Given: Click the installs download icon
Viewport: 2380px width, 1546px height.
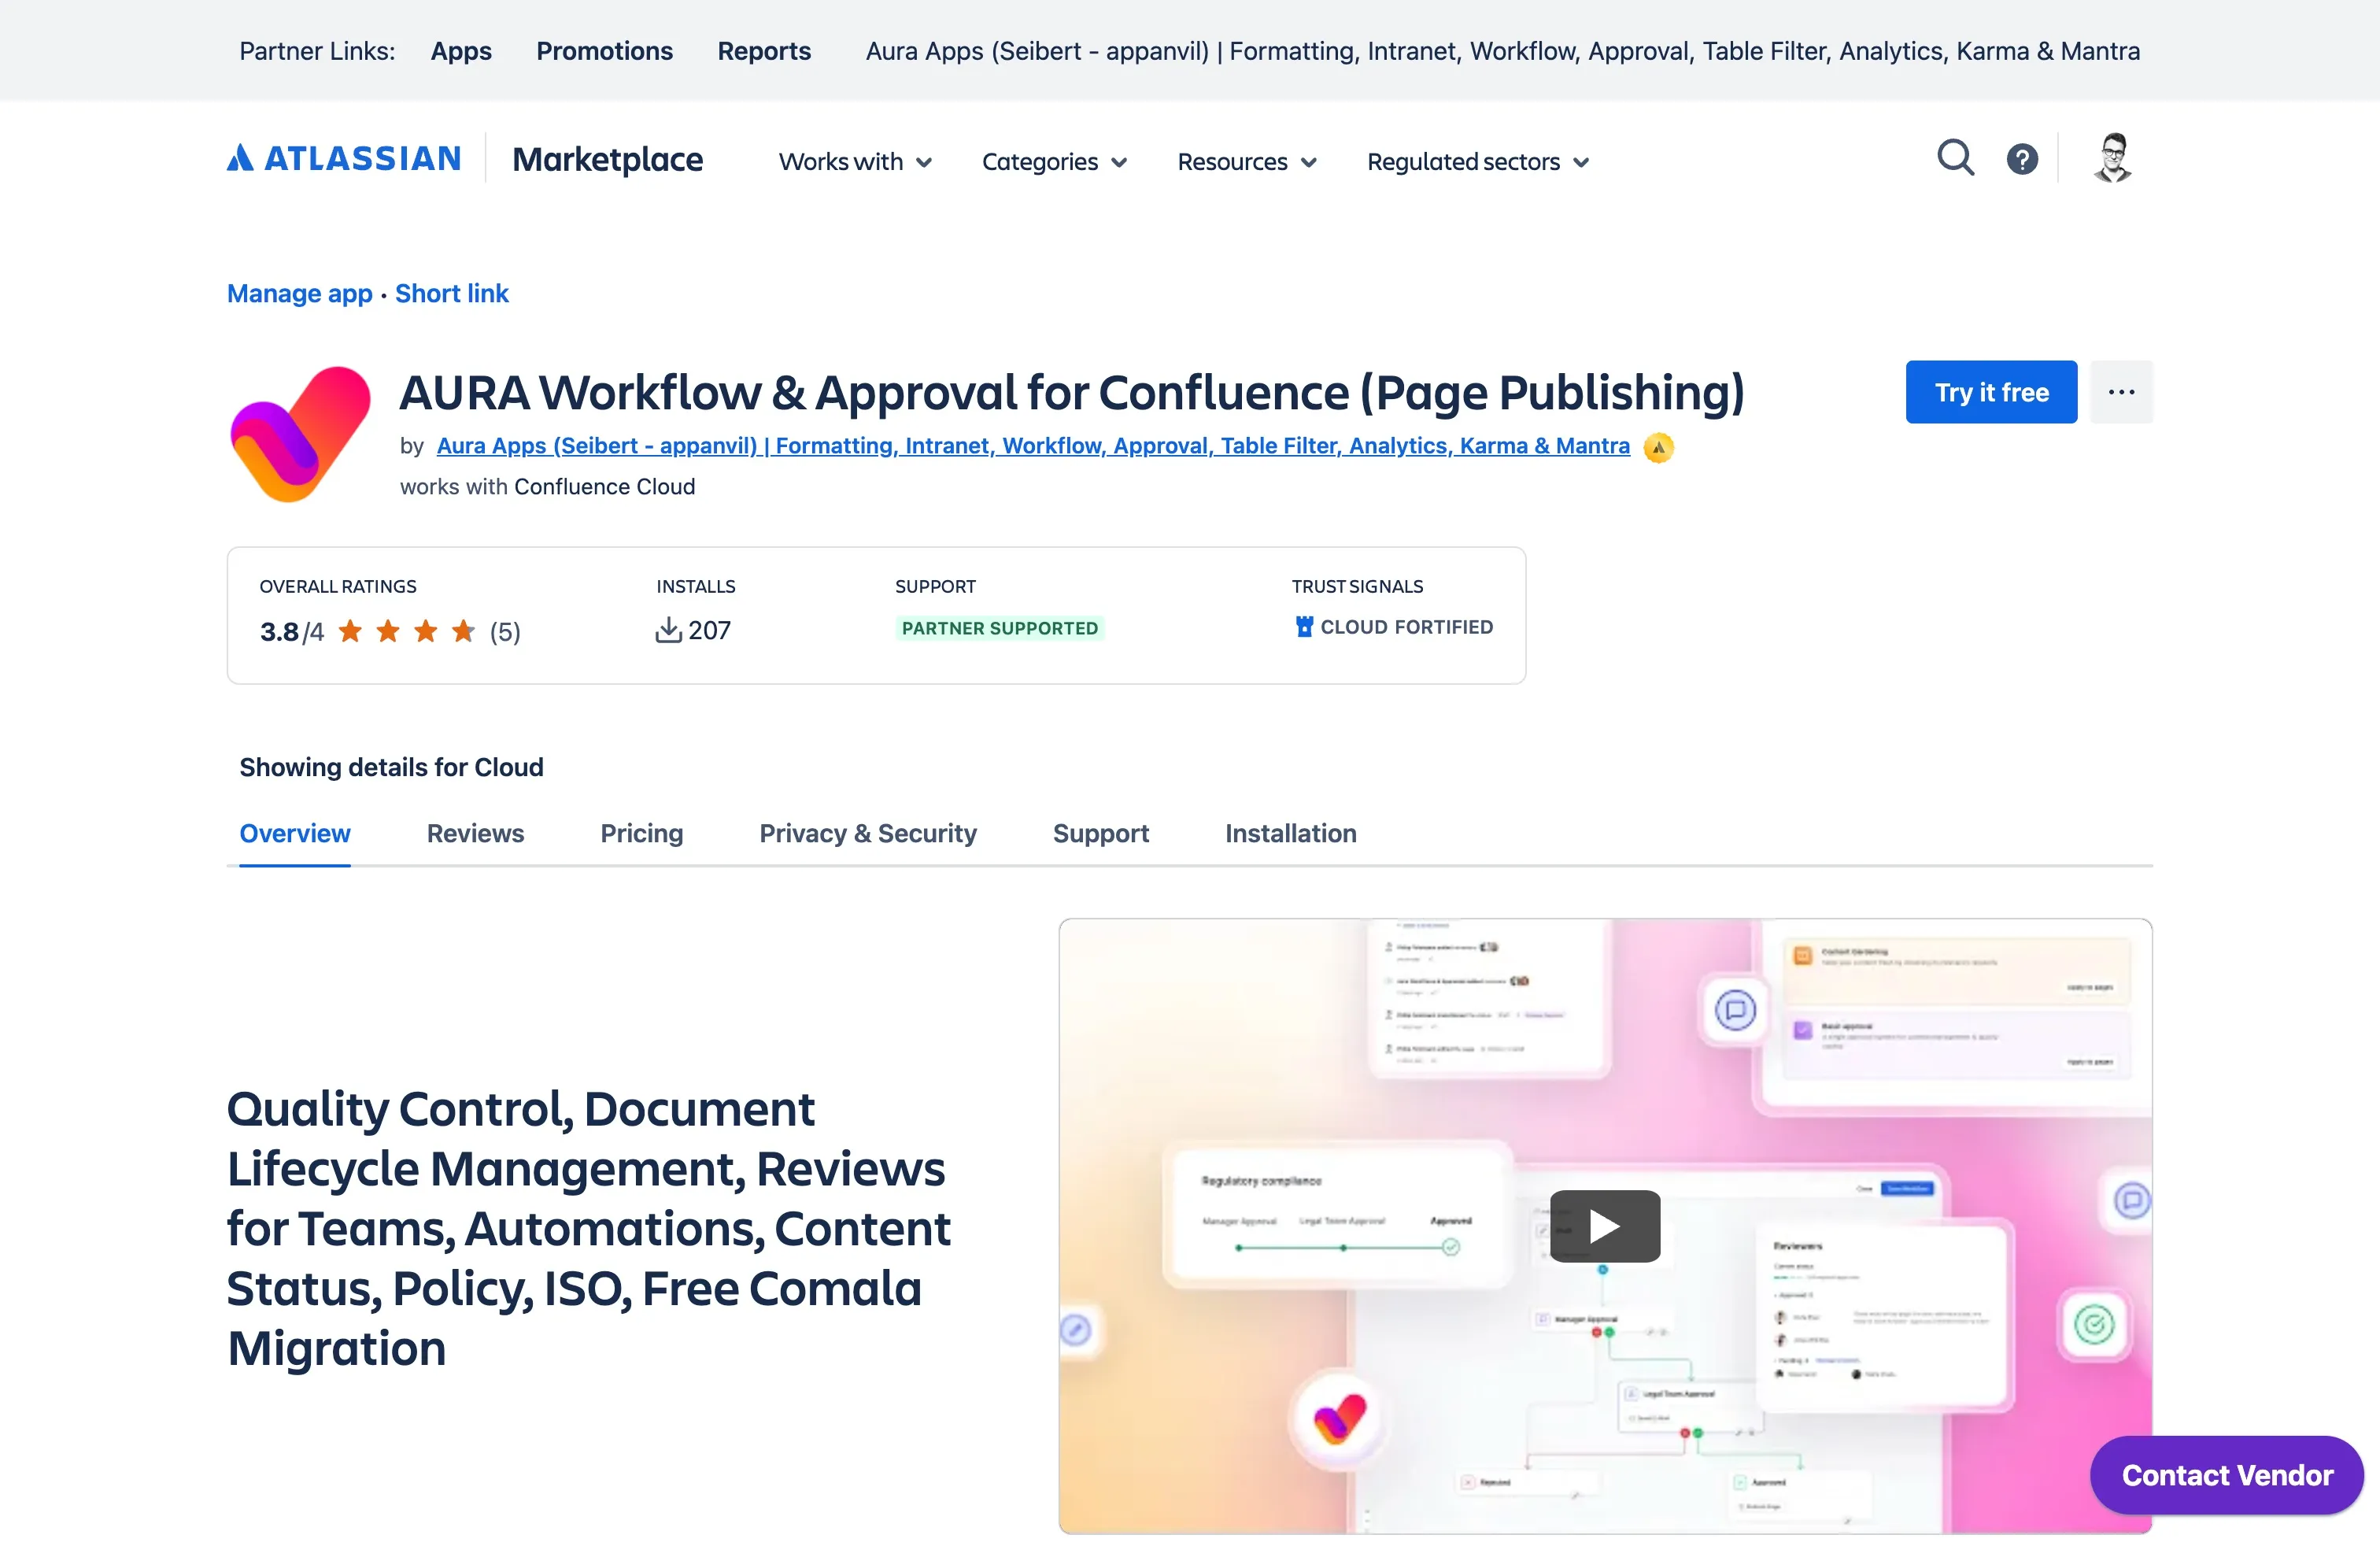Looking at the screenshot, I should pos(668,630).
